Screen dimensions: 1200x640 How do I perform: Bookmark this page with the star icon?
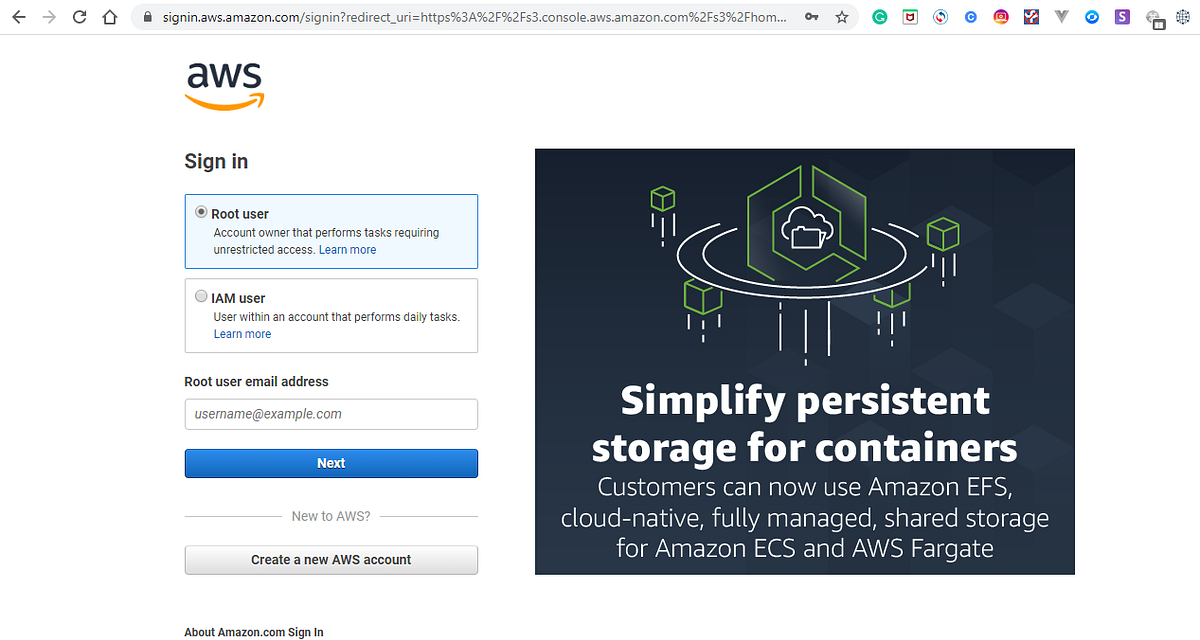point(841,17)
